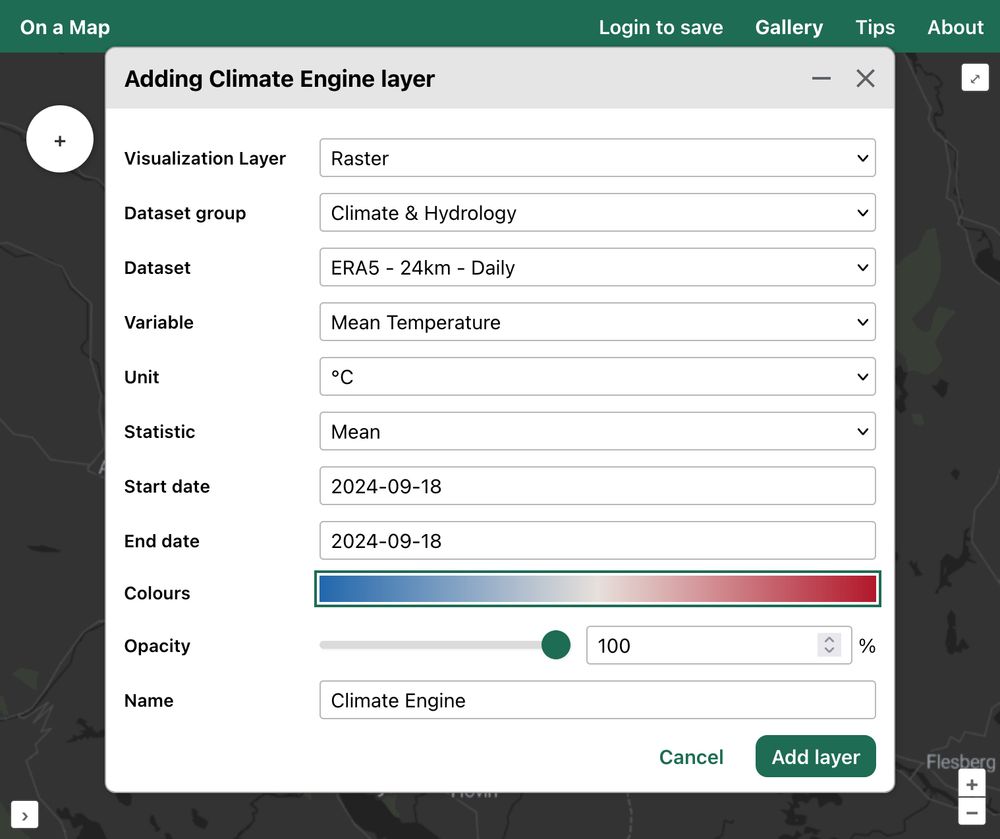The image size is (1000, 839).
Task: Click the Opacity label
Action: [157, 646]
